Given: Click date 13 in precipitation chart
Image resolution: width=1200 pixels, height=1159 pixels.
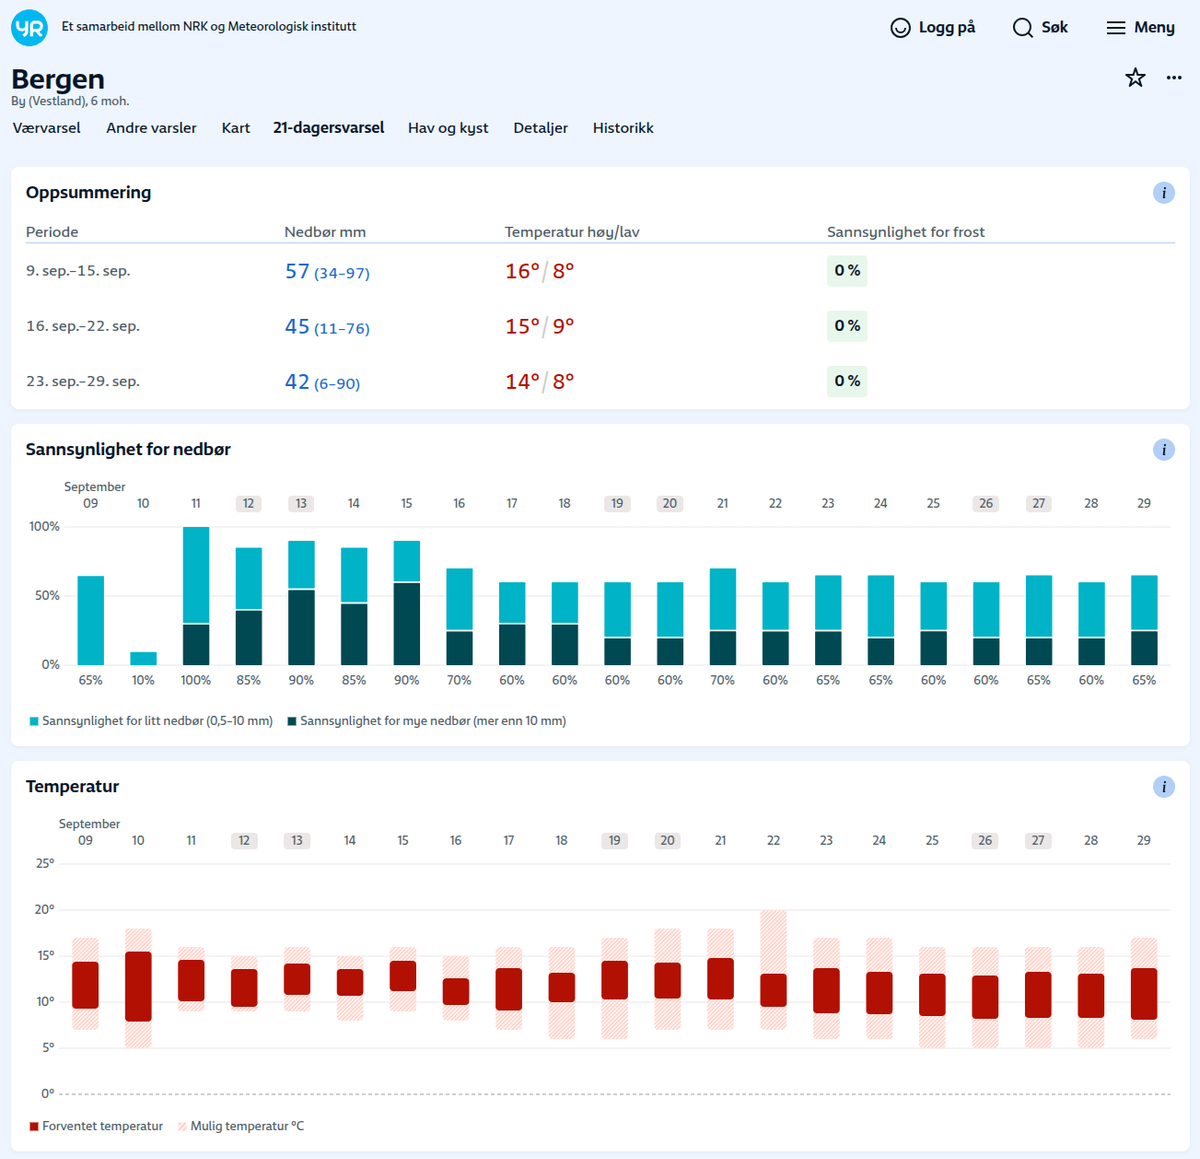Looking at the screenshot, I should click(301, 504).
